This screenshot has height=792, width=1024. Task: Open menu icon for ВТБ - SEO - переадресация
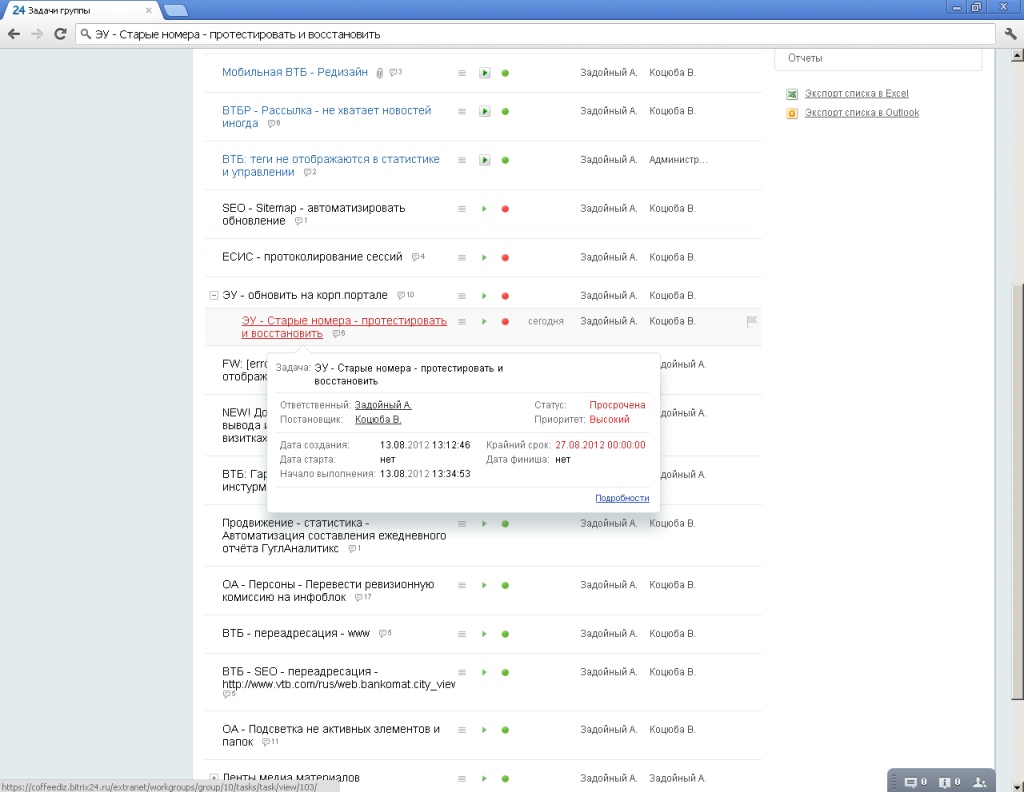tap(462, 673)
